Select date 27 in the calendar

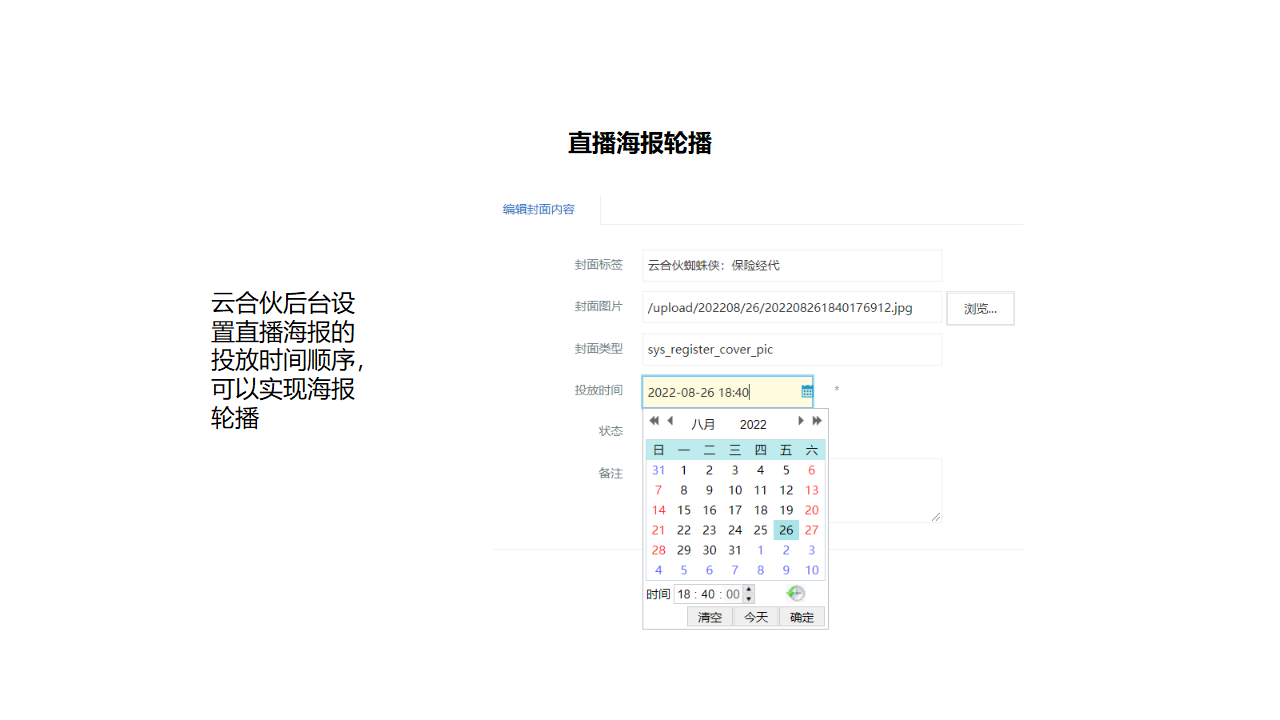click(812, 530)
